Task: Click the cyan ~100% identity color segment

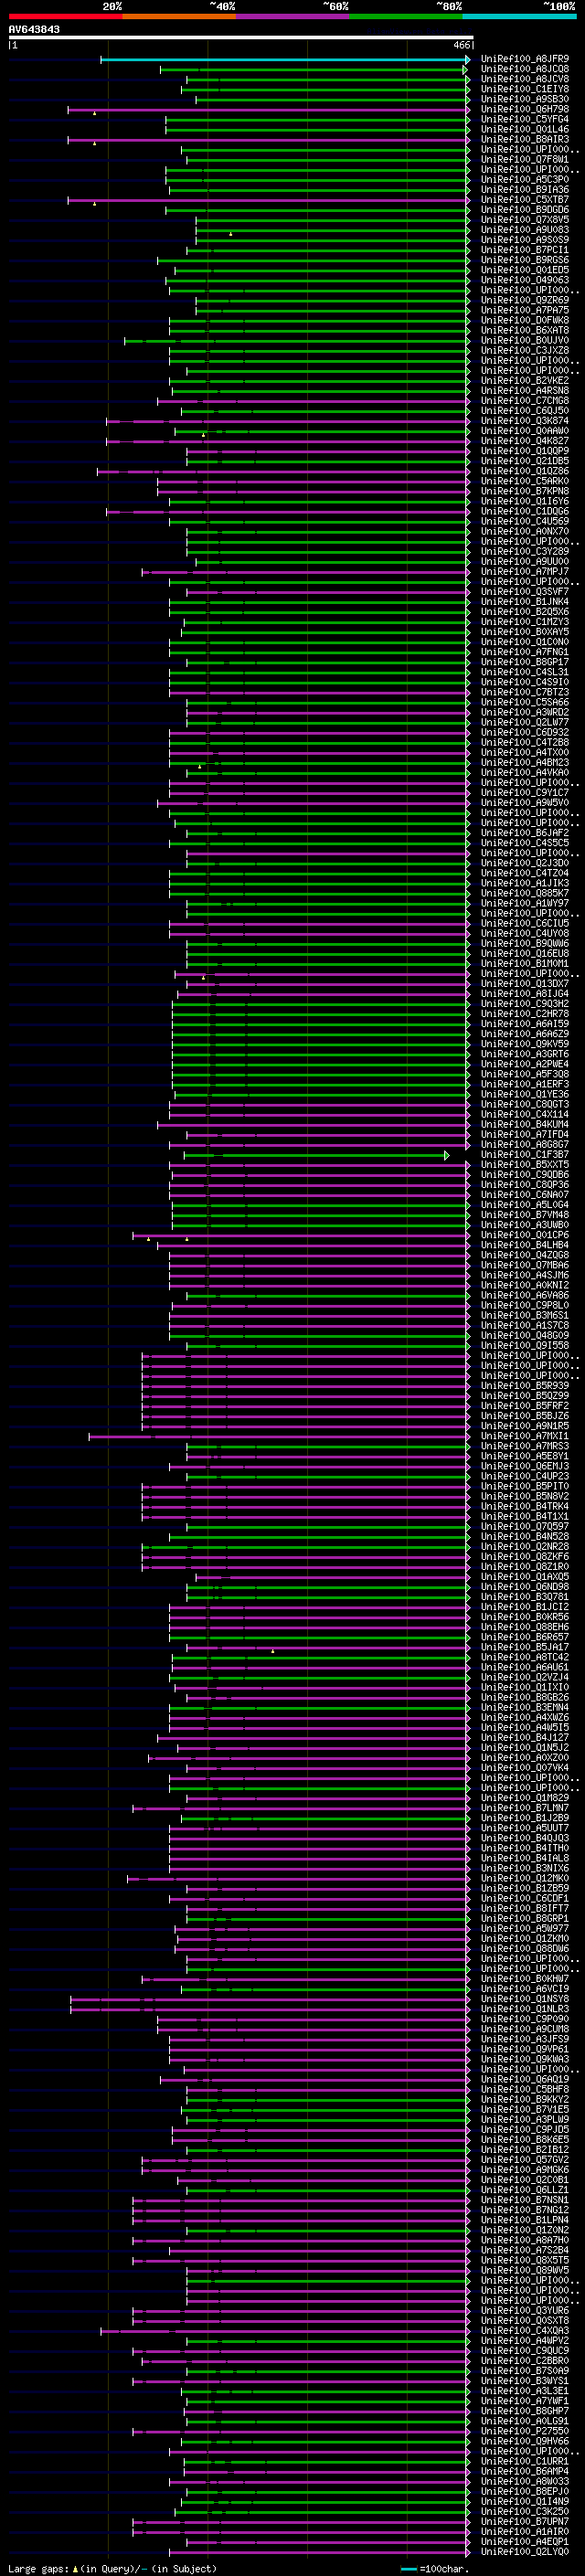Action: pos(519,16)
